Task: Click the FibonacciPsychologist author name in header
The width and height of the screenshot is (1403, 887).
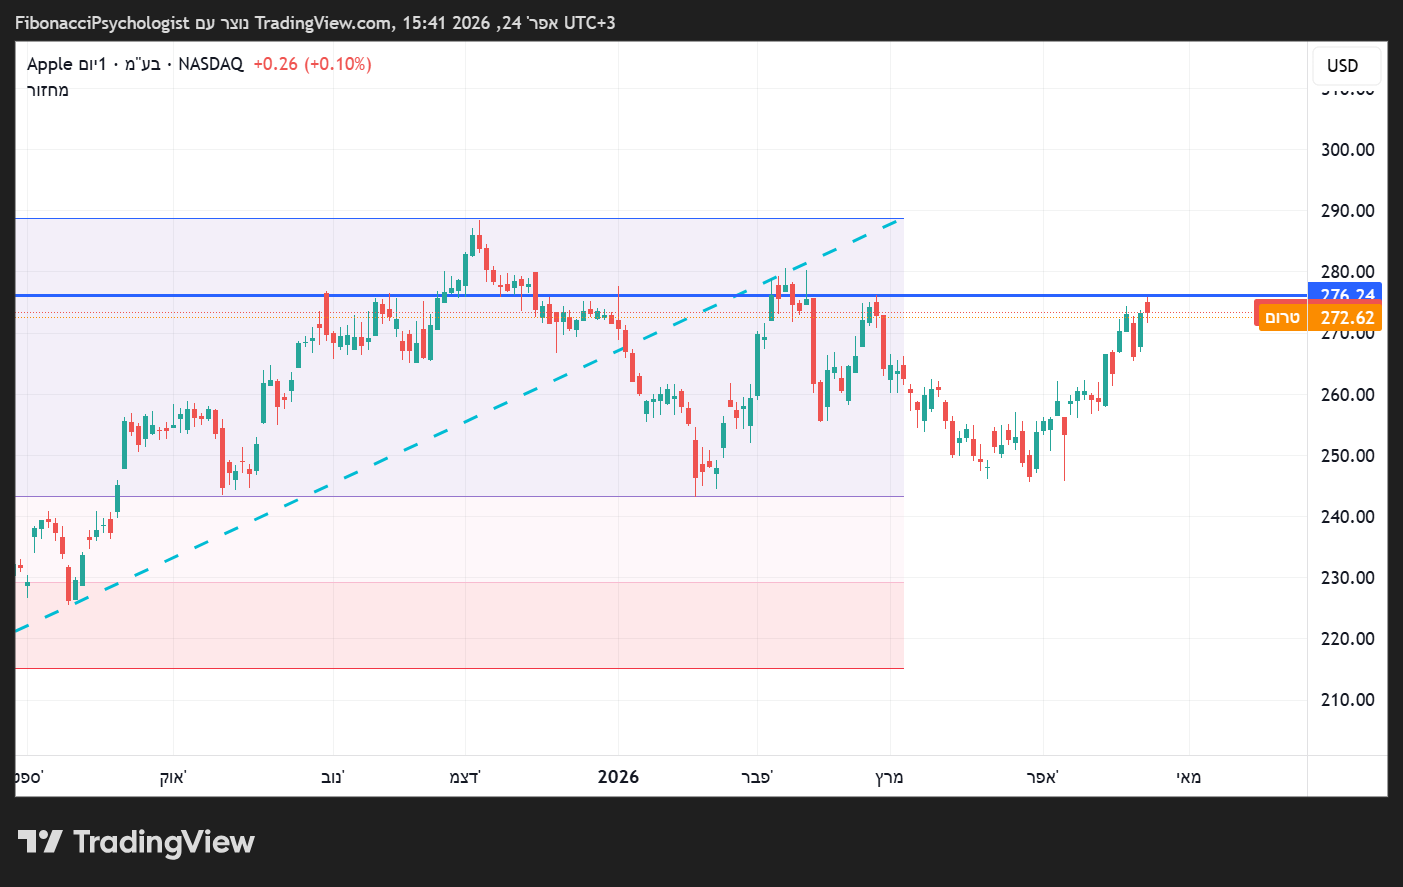Action: coord(102,22)
